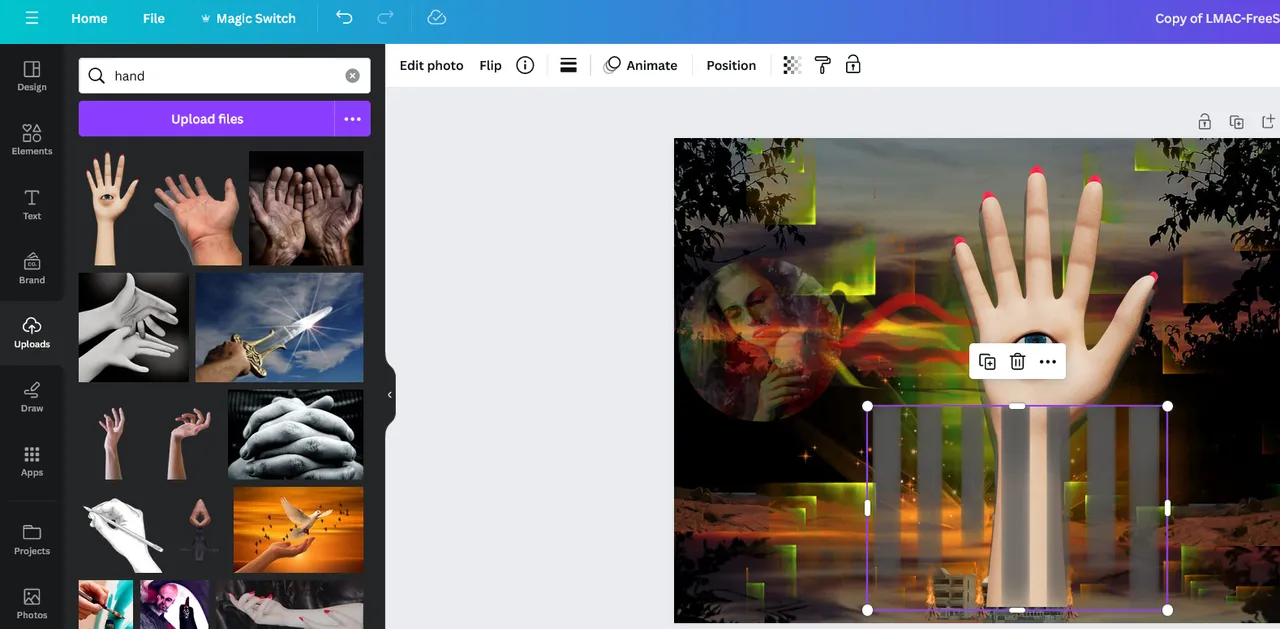
Task: Open the Flip options
Action: pos(490,65)
